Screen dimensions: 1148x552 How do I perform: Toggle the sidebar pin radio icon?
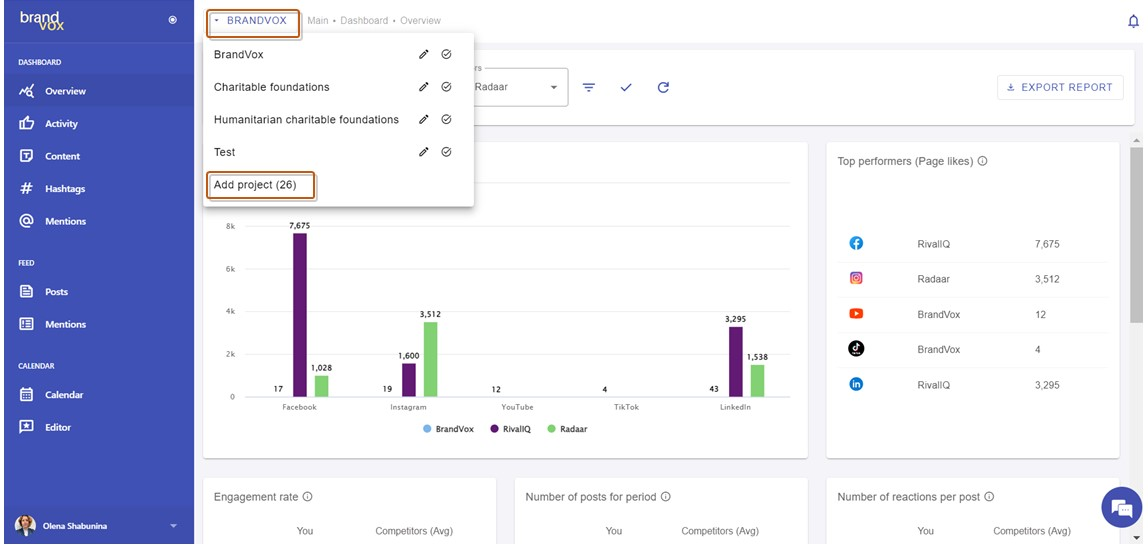click(x=173, y=20)
